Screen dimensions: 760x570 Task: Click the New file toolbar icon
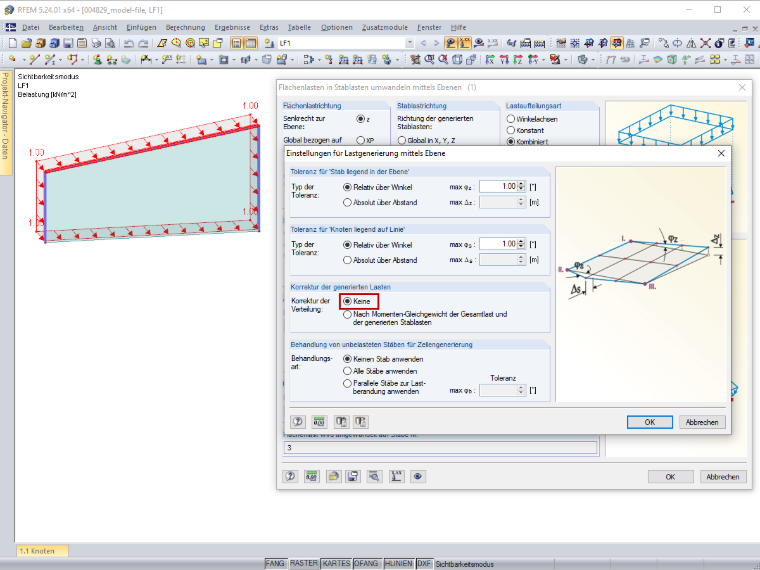[x=13, y=43]
